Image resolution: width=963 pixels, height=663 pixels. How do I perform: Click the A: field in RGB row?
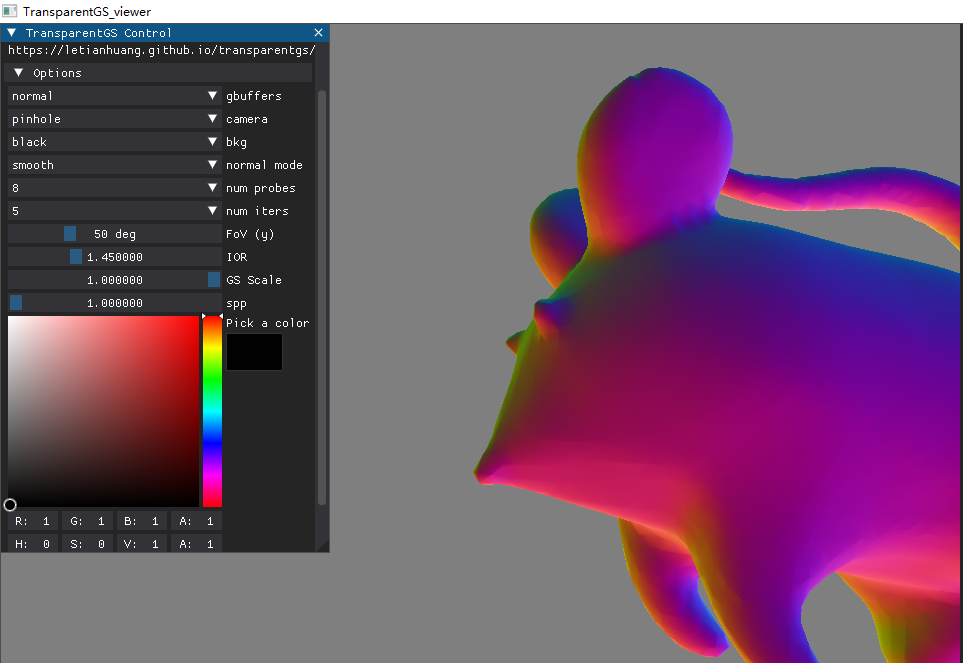pos(197,521)
